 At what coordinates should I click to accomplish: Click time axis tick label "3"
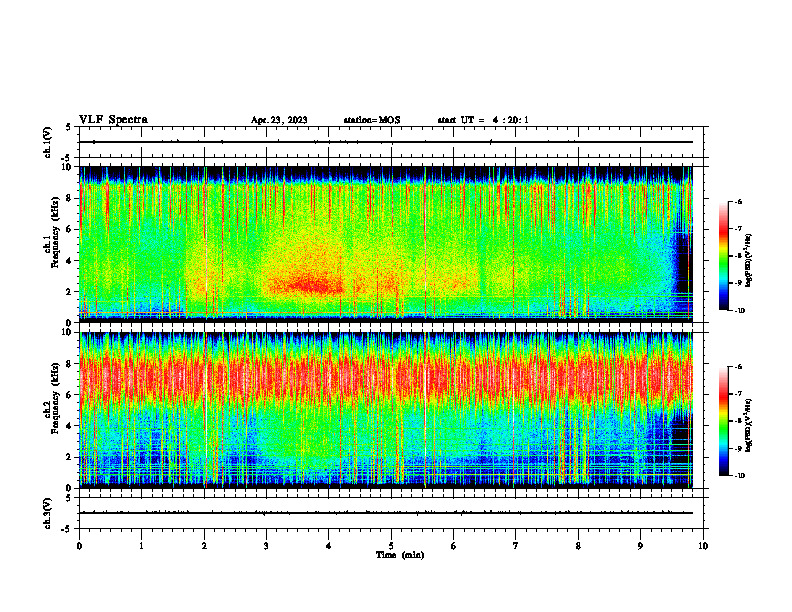click(266, 546)
